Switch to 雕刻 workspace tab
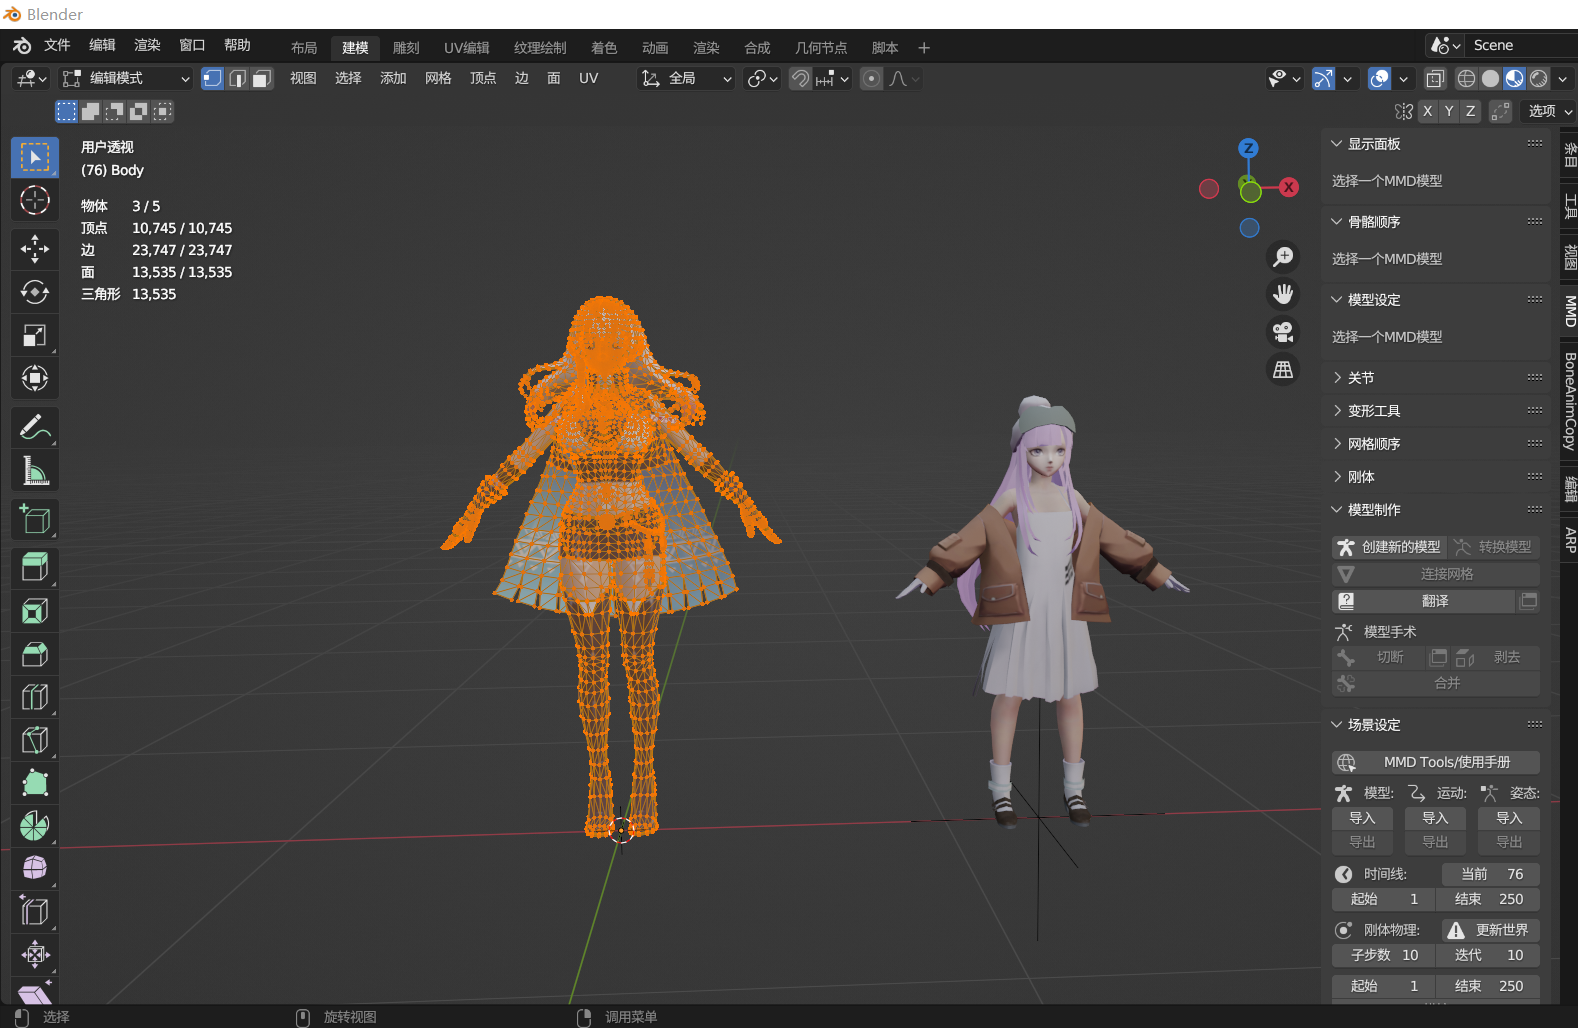Viewport: 1578px width, 1028px height. [406, 48]
